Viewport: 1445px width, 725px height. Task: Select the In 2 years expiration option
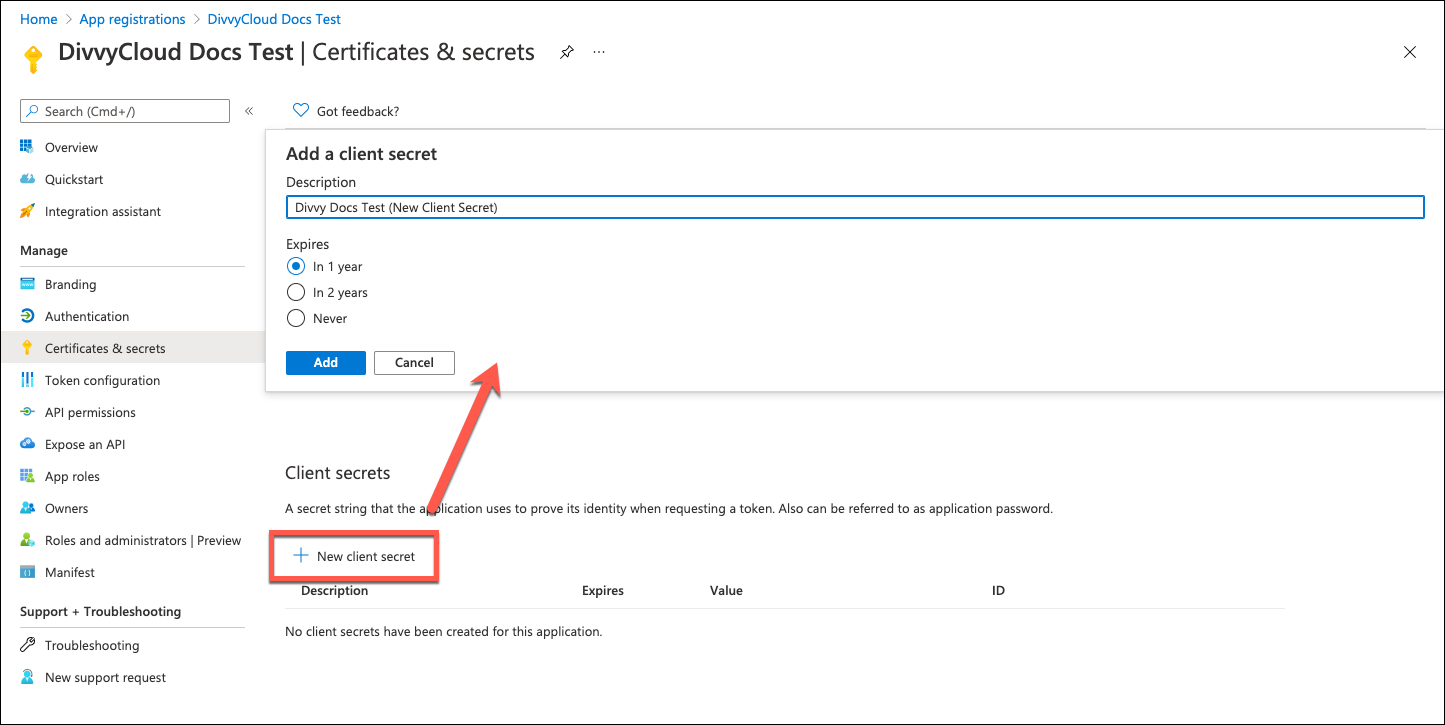point(295,292)
